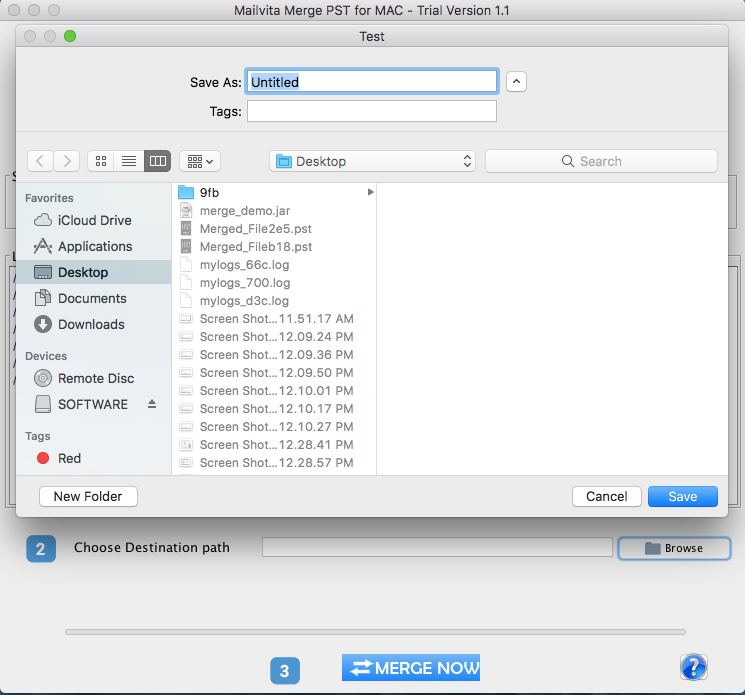Click Screen Shot 12.09.24 PM file
745x695 pixels.
(x=276, y=337)
